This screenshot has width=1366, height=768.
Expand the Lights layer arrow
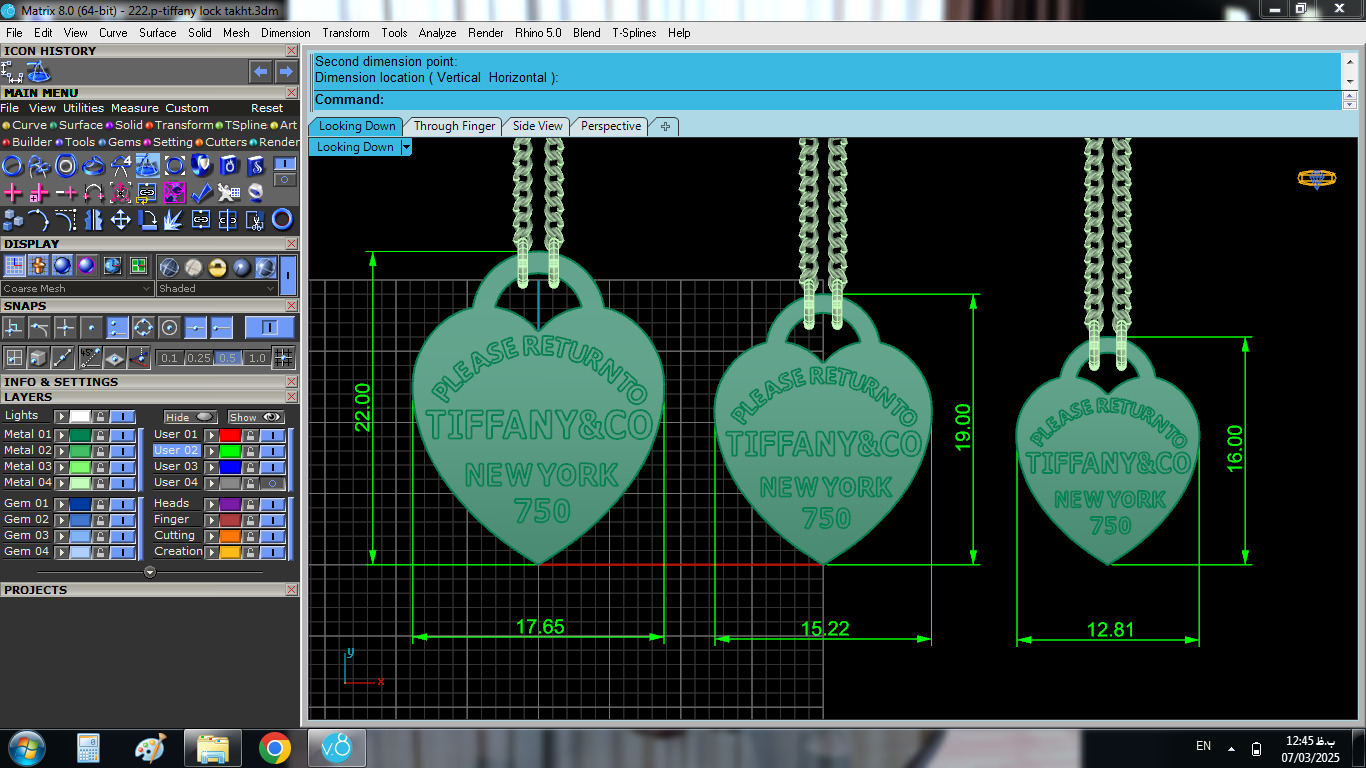(61, 416)
